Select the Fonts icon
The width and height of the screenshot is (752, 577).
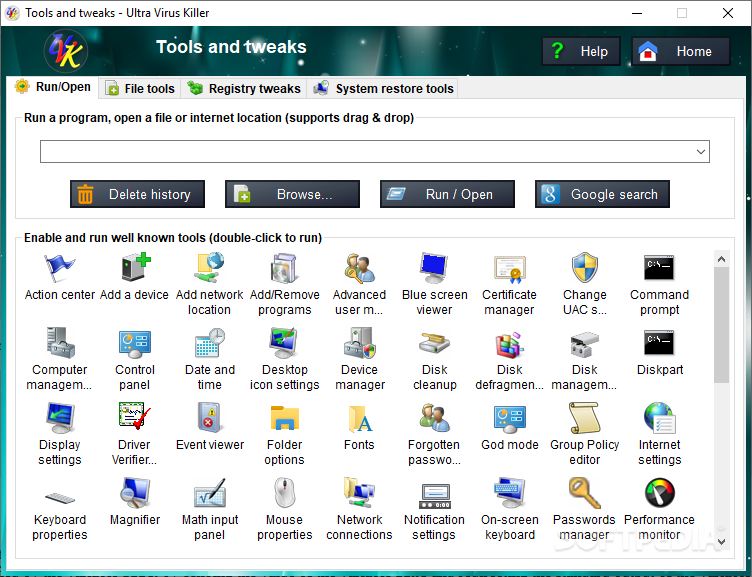pyautogui.click(x=360, y=418)
